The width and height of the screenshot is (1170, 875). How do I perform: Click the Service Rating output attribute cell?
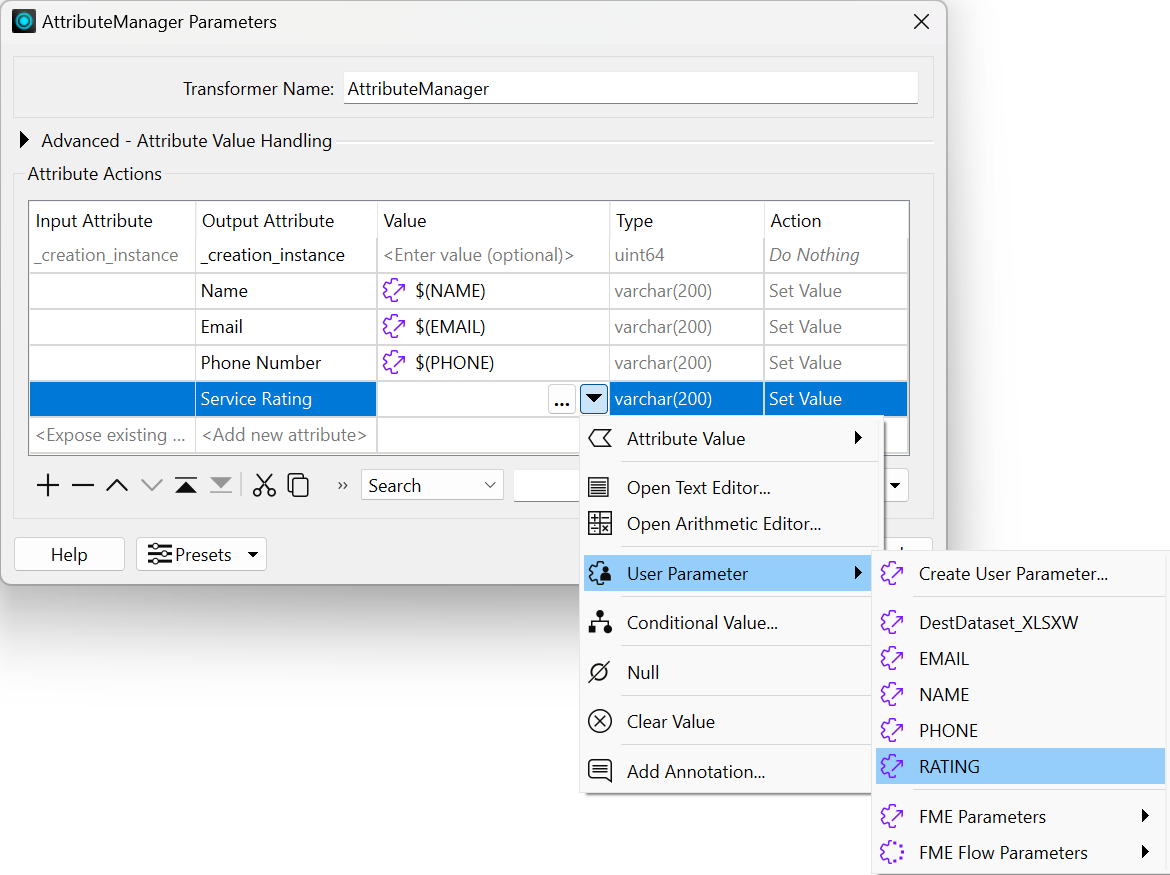tap(286, 399)
